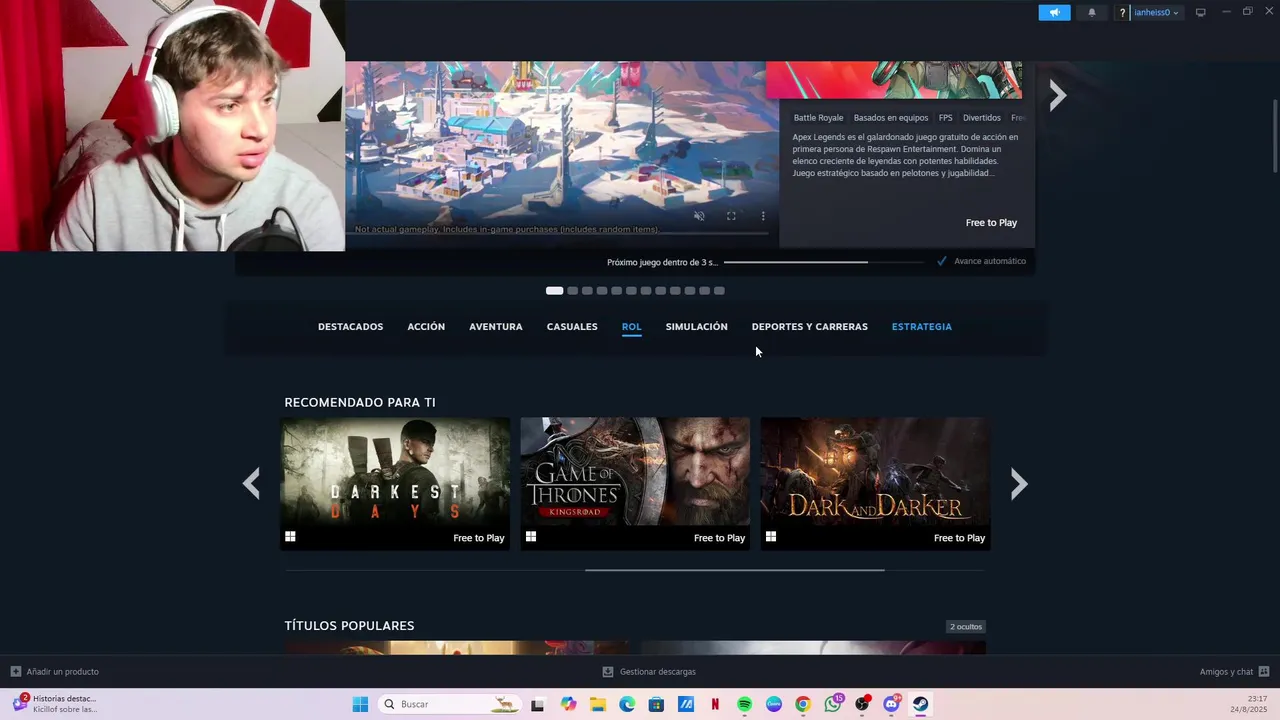
Task: Open the trailer's three-dot options menu
Action: (x=763, y=216)
